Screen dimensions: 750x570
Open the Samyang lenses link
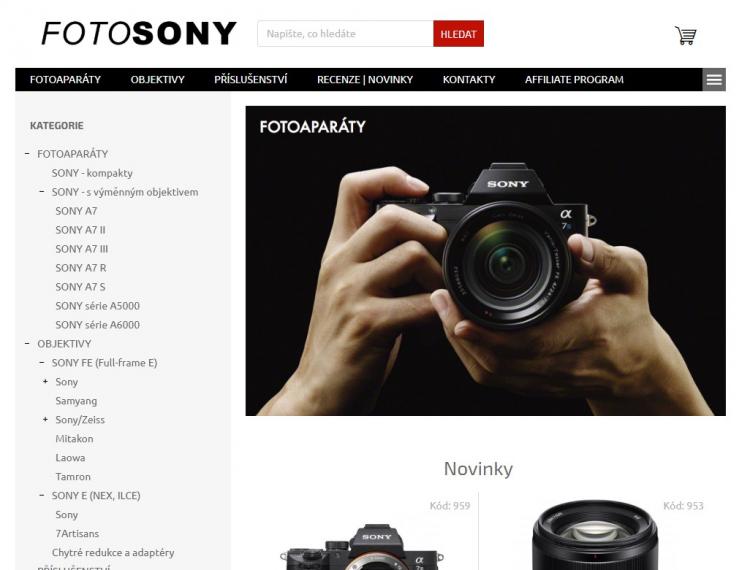76,401
